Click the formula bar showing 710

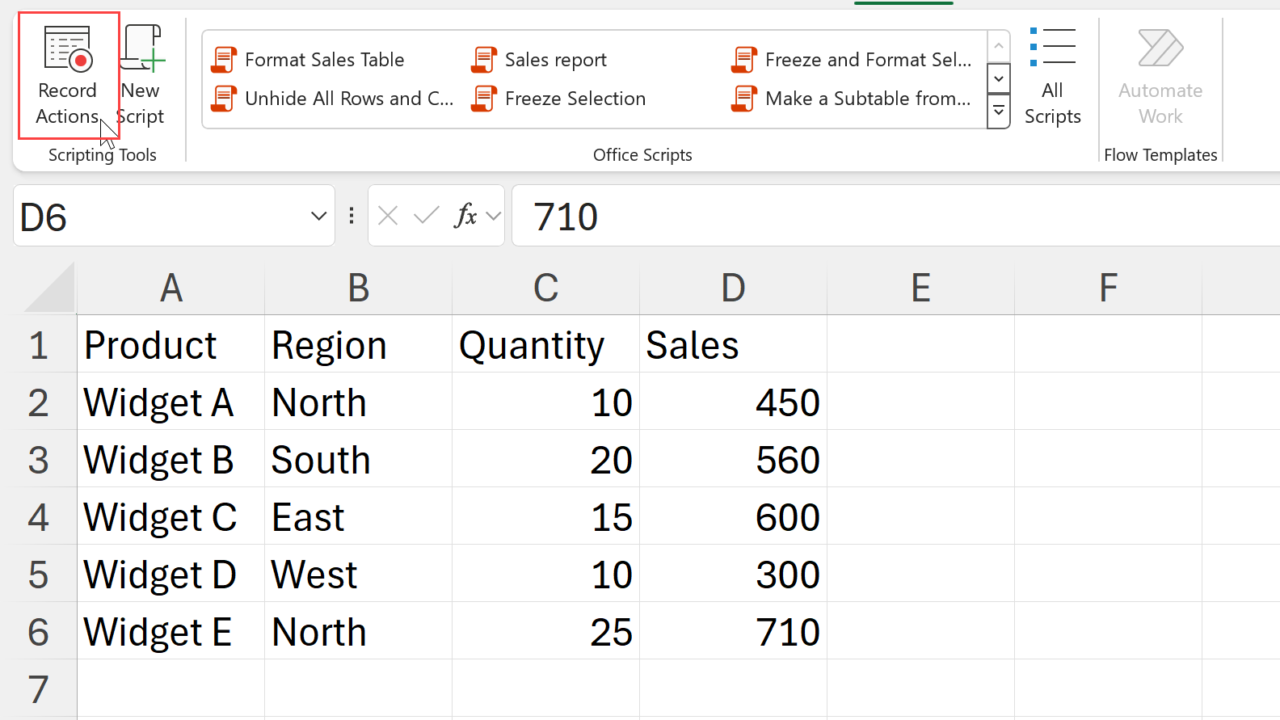pos(890,216)
